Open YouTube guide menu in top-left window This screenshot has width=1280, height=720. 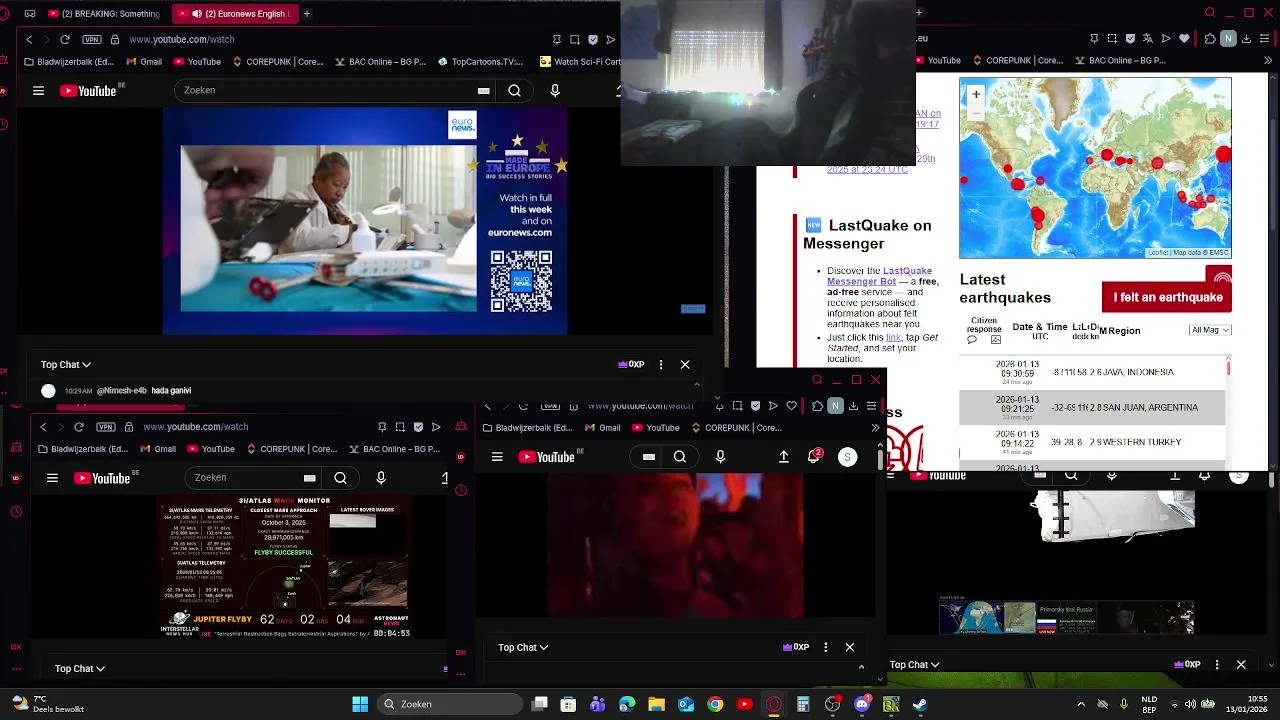[38, 91]
